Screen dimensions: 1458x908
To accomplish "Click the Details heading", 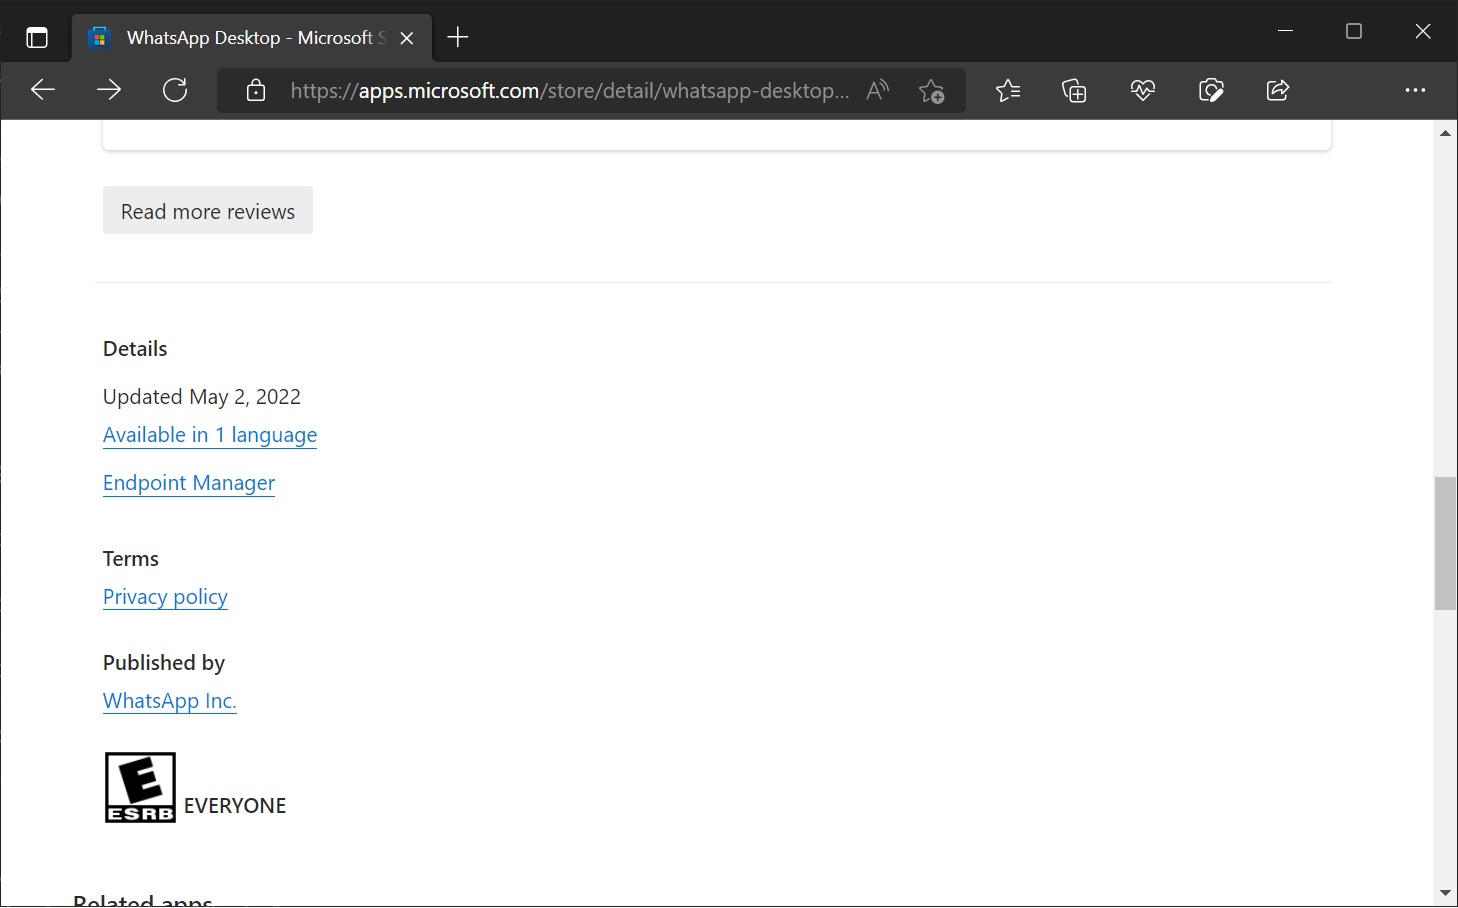I will (x=135, y=349).
